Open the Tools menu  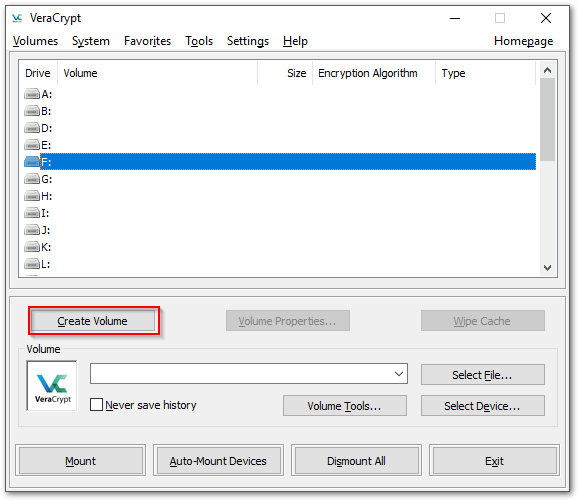coord(199,41)
